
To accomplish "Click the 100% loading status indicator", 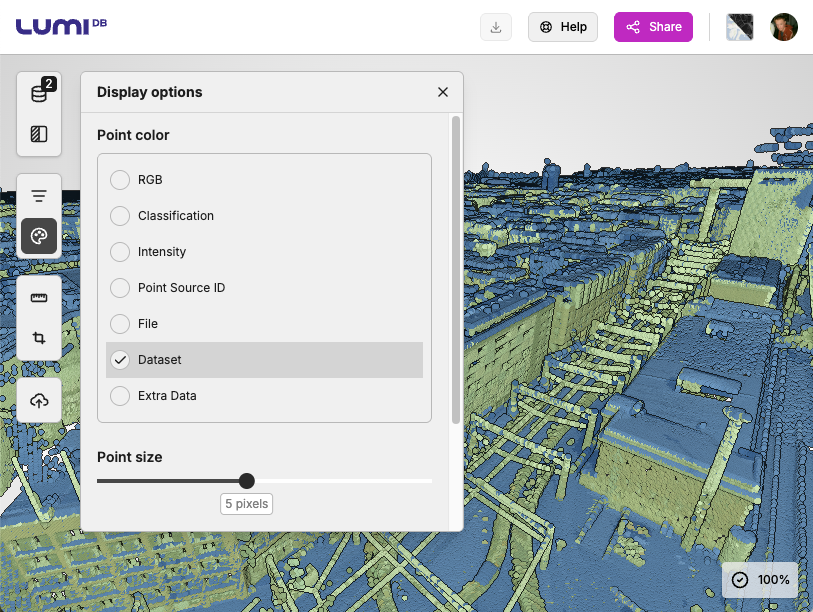I will click(x=761, y=580).
